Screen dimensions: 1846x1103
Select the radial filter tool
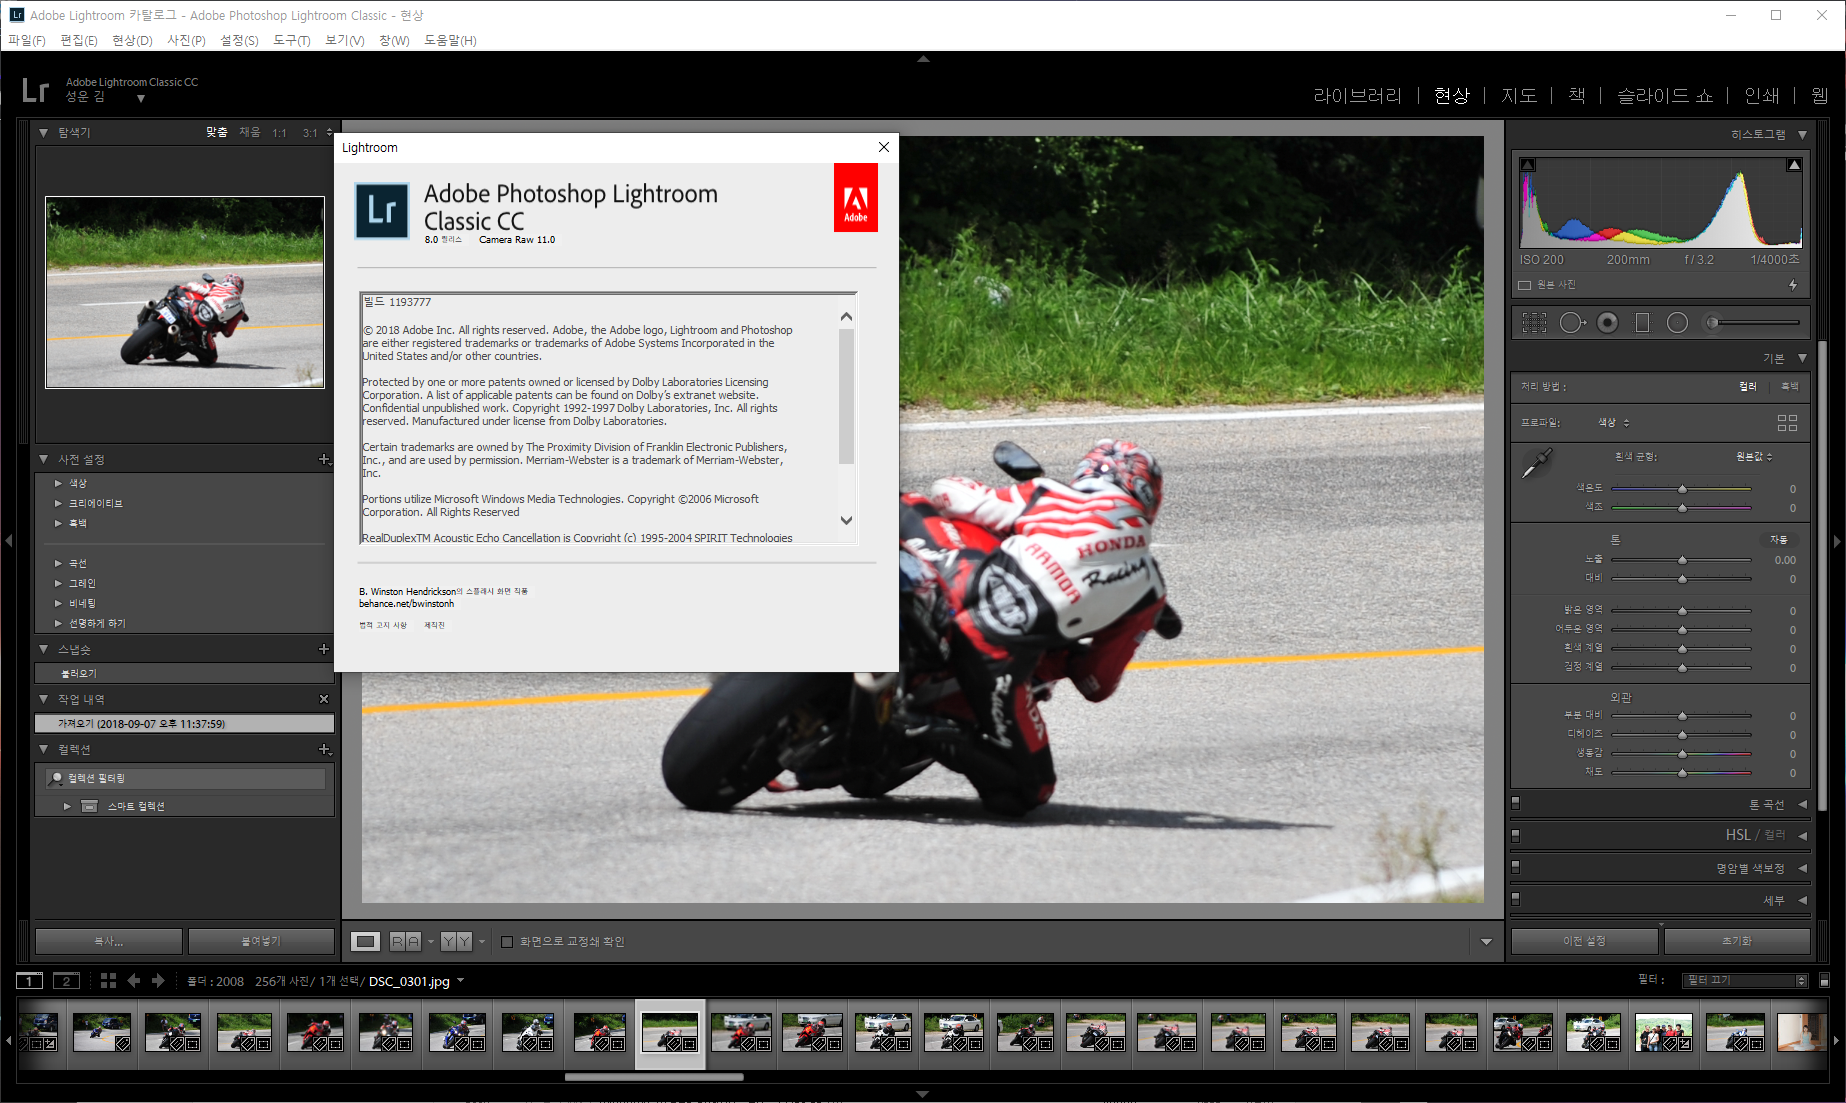(1678, 322)
